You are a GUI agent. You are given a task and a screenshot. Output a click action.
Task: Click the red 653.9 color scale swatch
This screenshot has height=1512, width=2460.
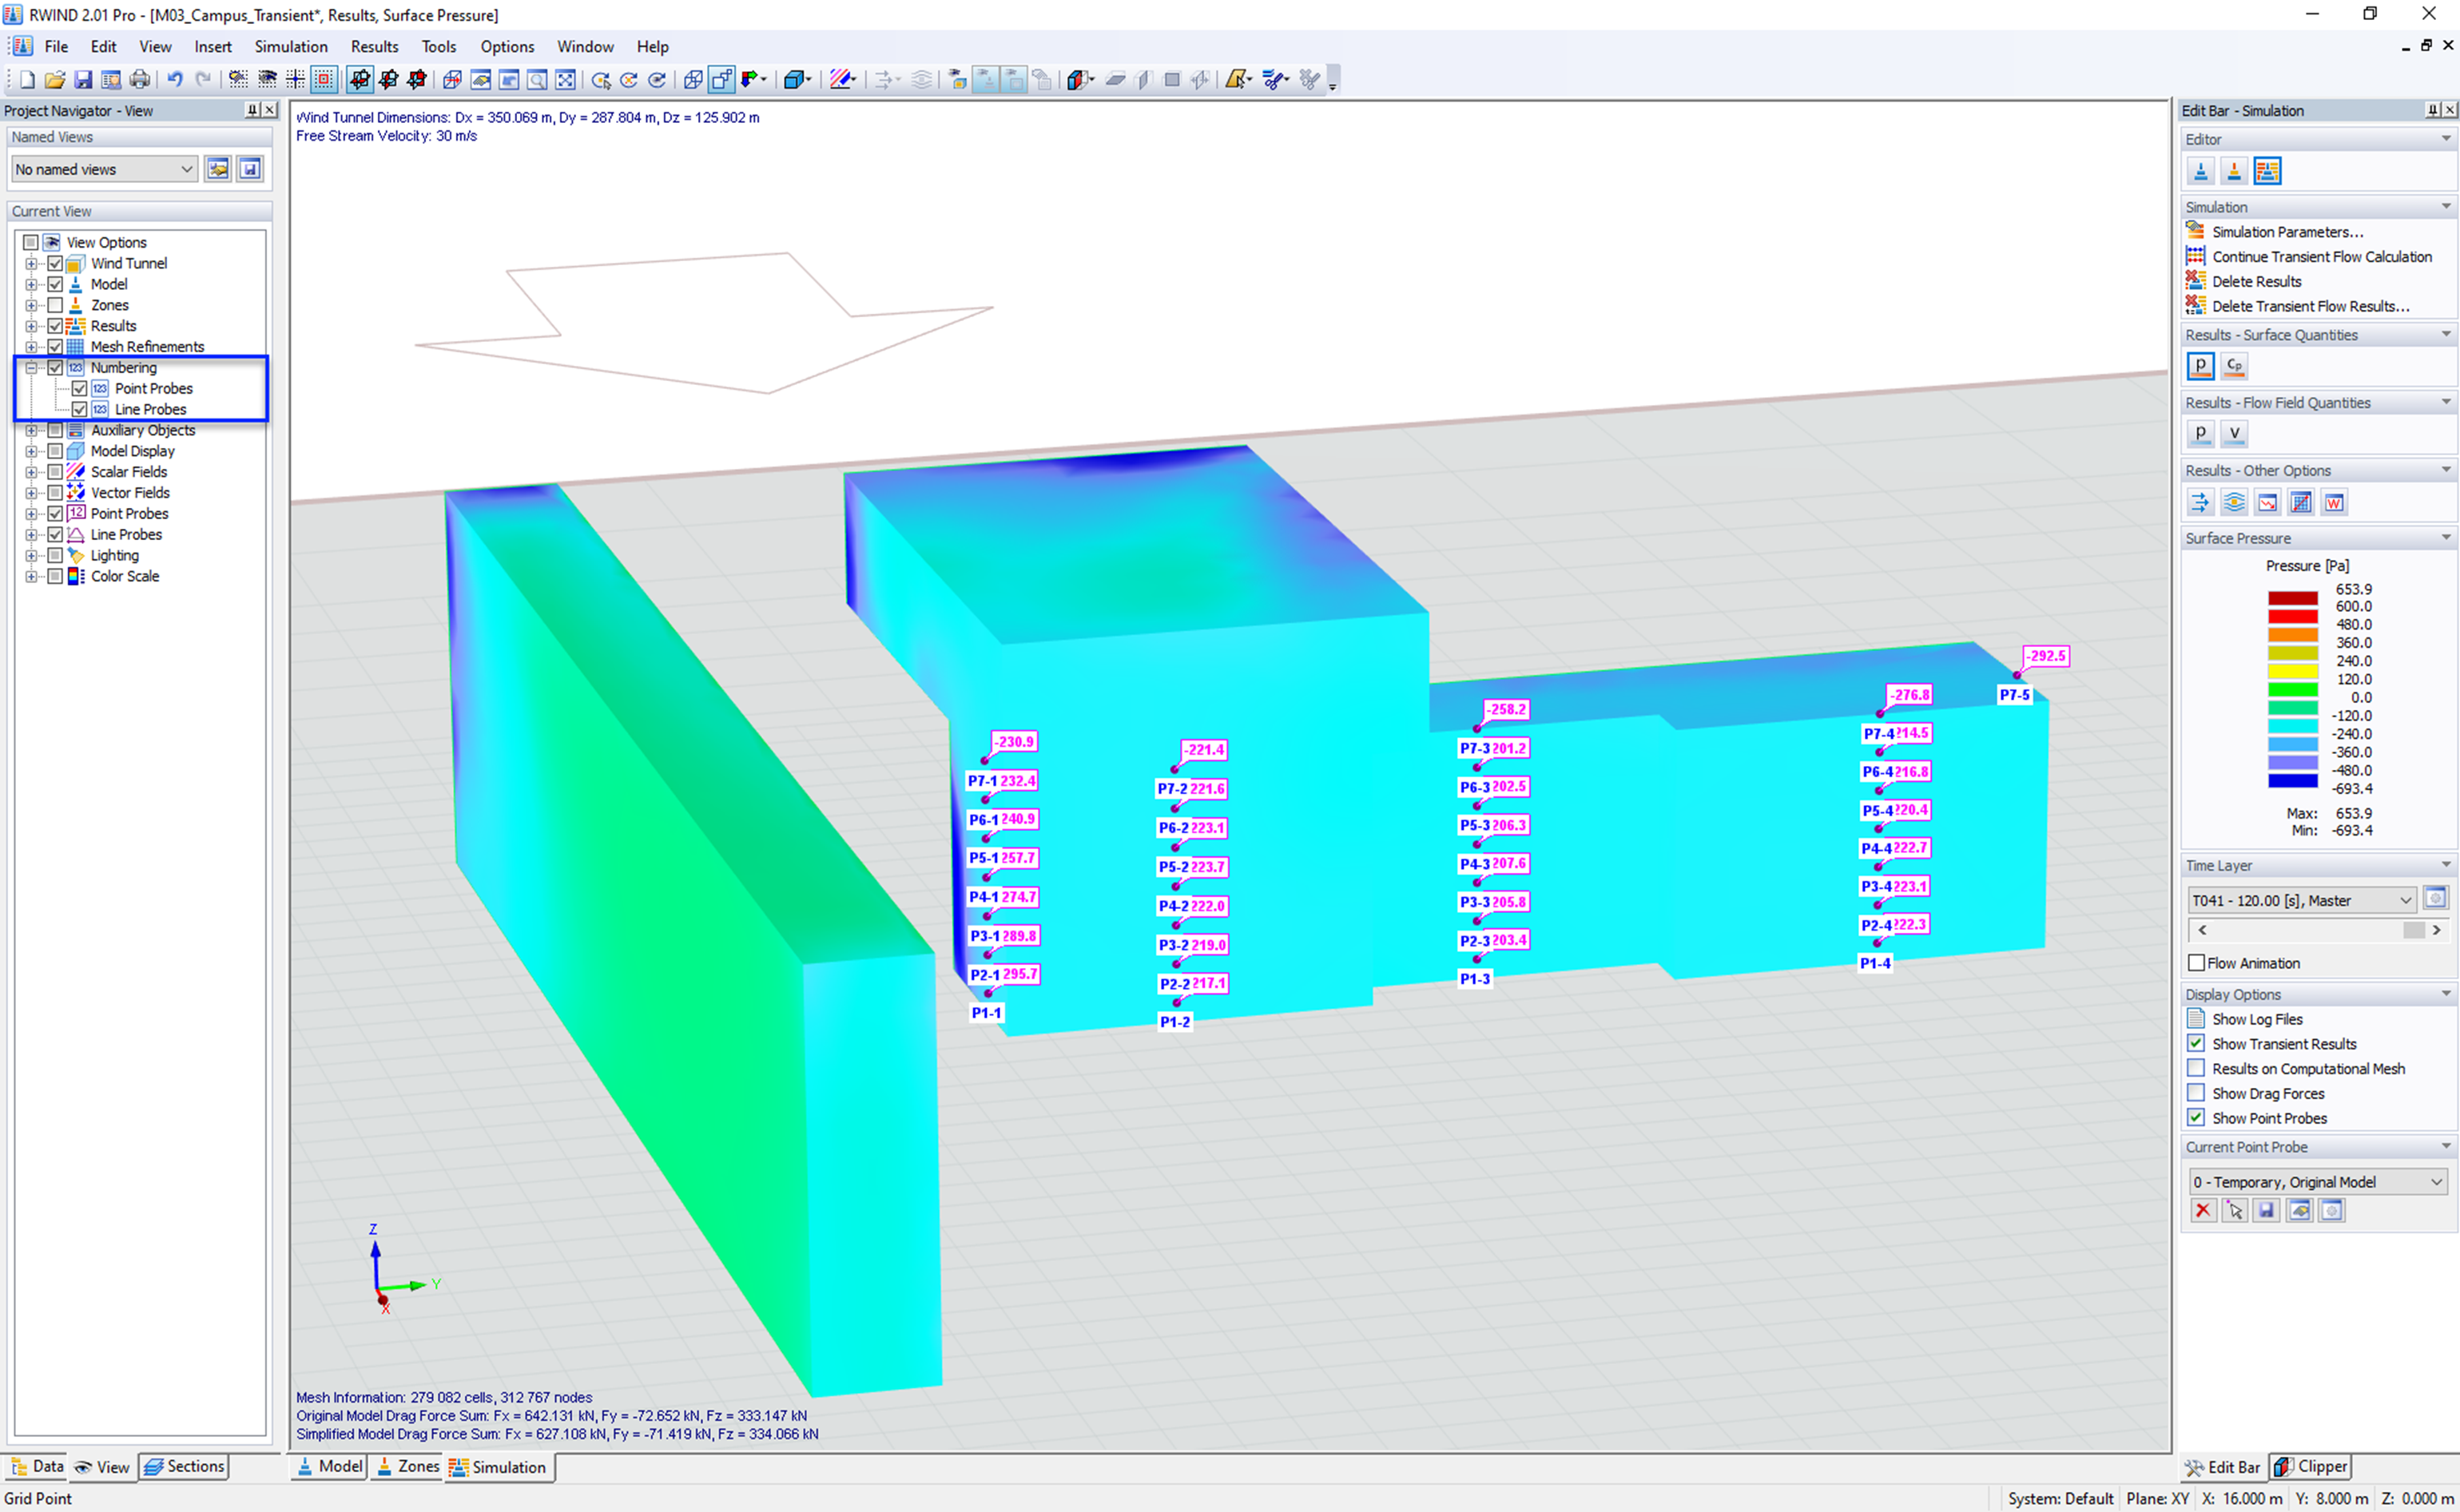tap(2292, 598)
